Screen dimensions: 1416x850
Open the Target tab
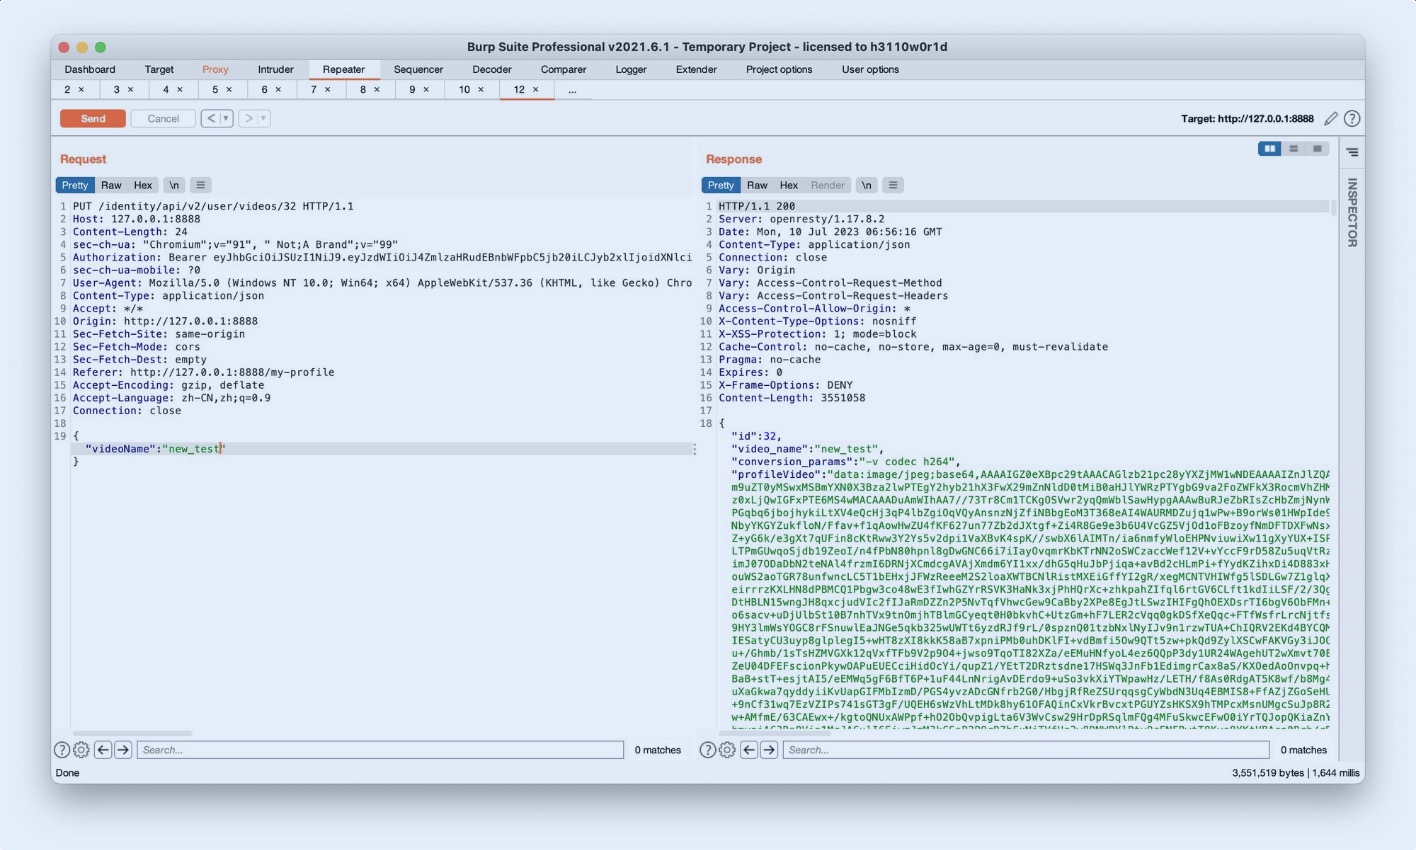[159, 70]
